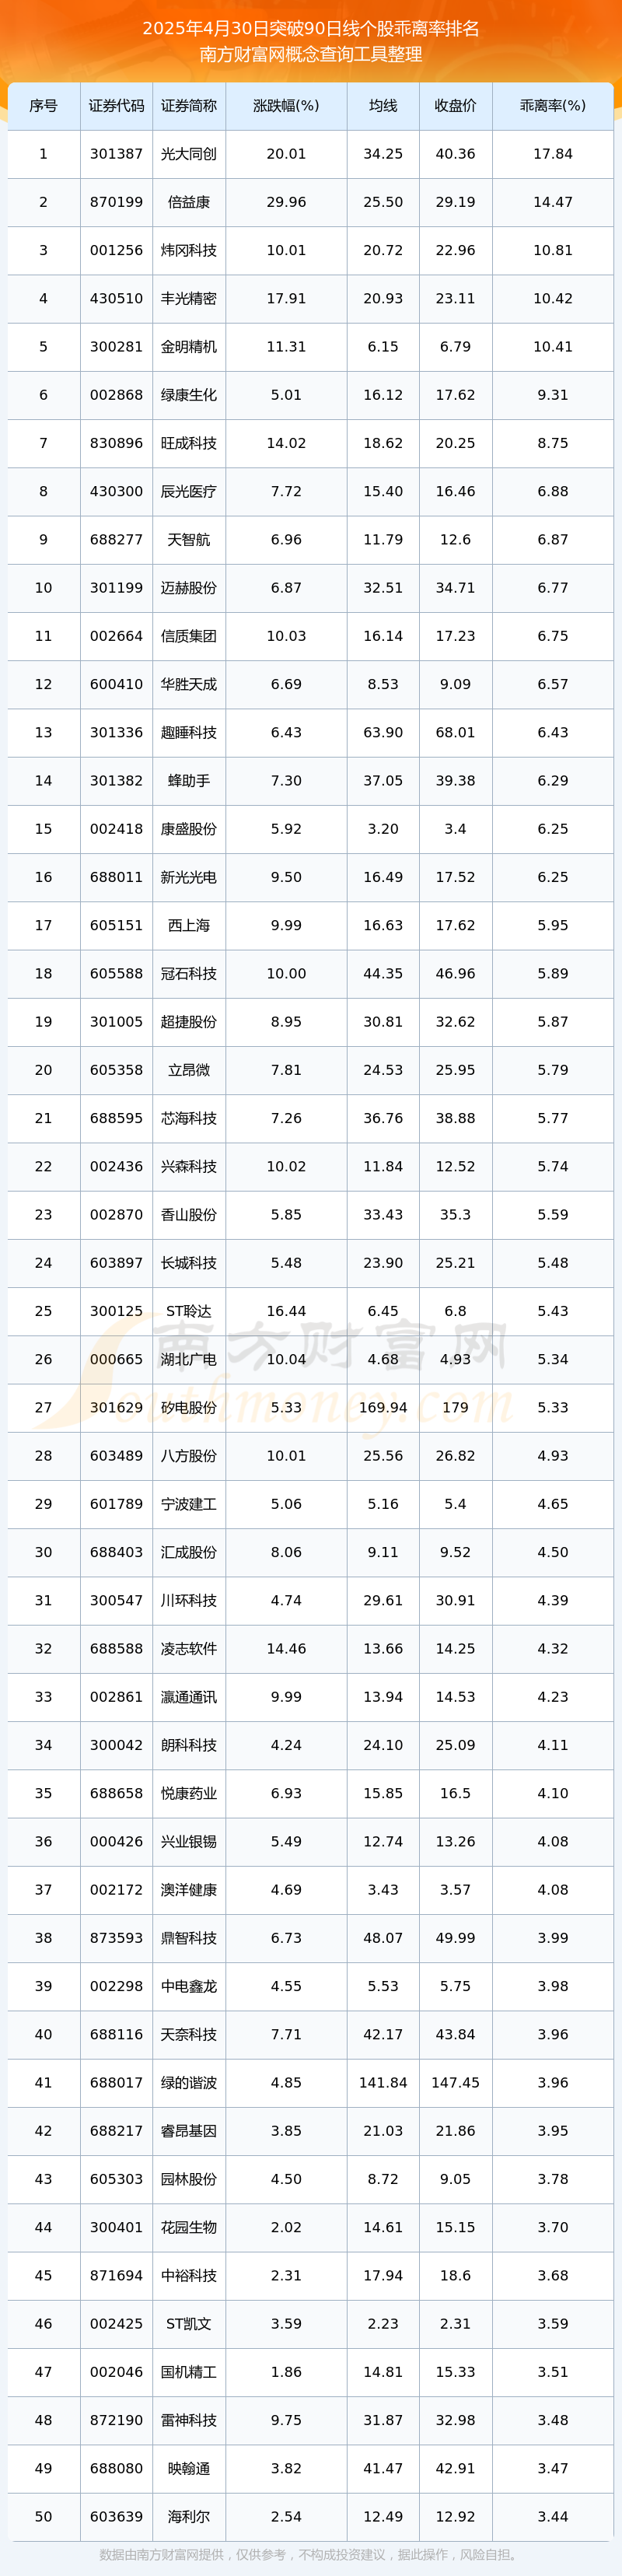Click the title '2025年4月30日突破90日线个股乖离率排名'

[311, 29]
